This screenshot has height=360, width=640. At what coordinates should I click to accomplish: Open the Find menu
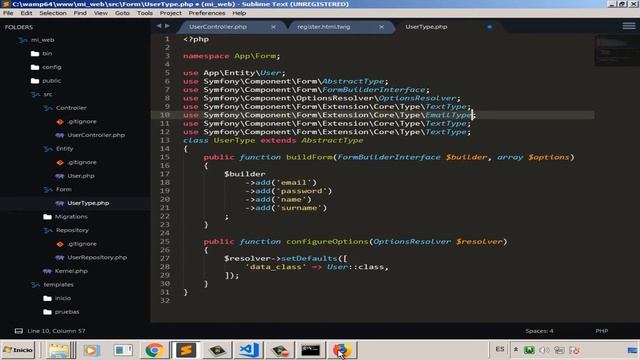(x=80, y=13)
